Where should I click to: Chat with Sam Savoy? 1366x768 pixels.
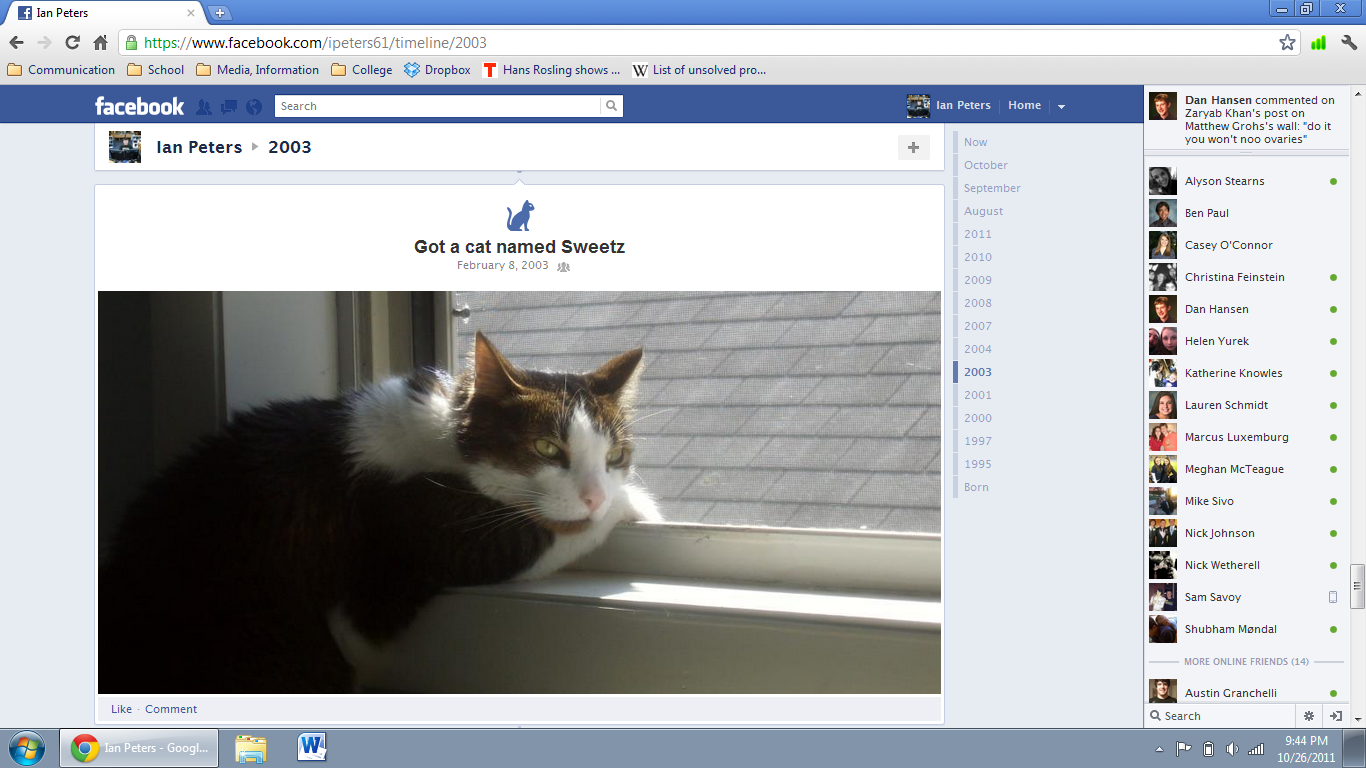1244,597
